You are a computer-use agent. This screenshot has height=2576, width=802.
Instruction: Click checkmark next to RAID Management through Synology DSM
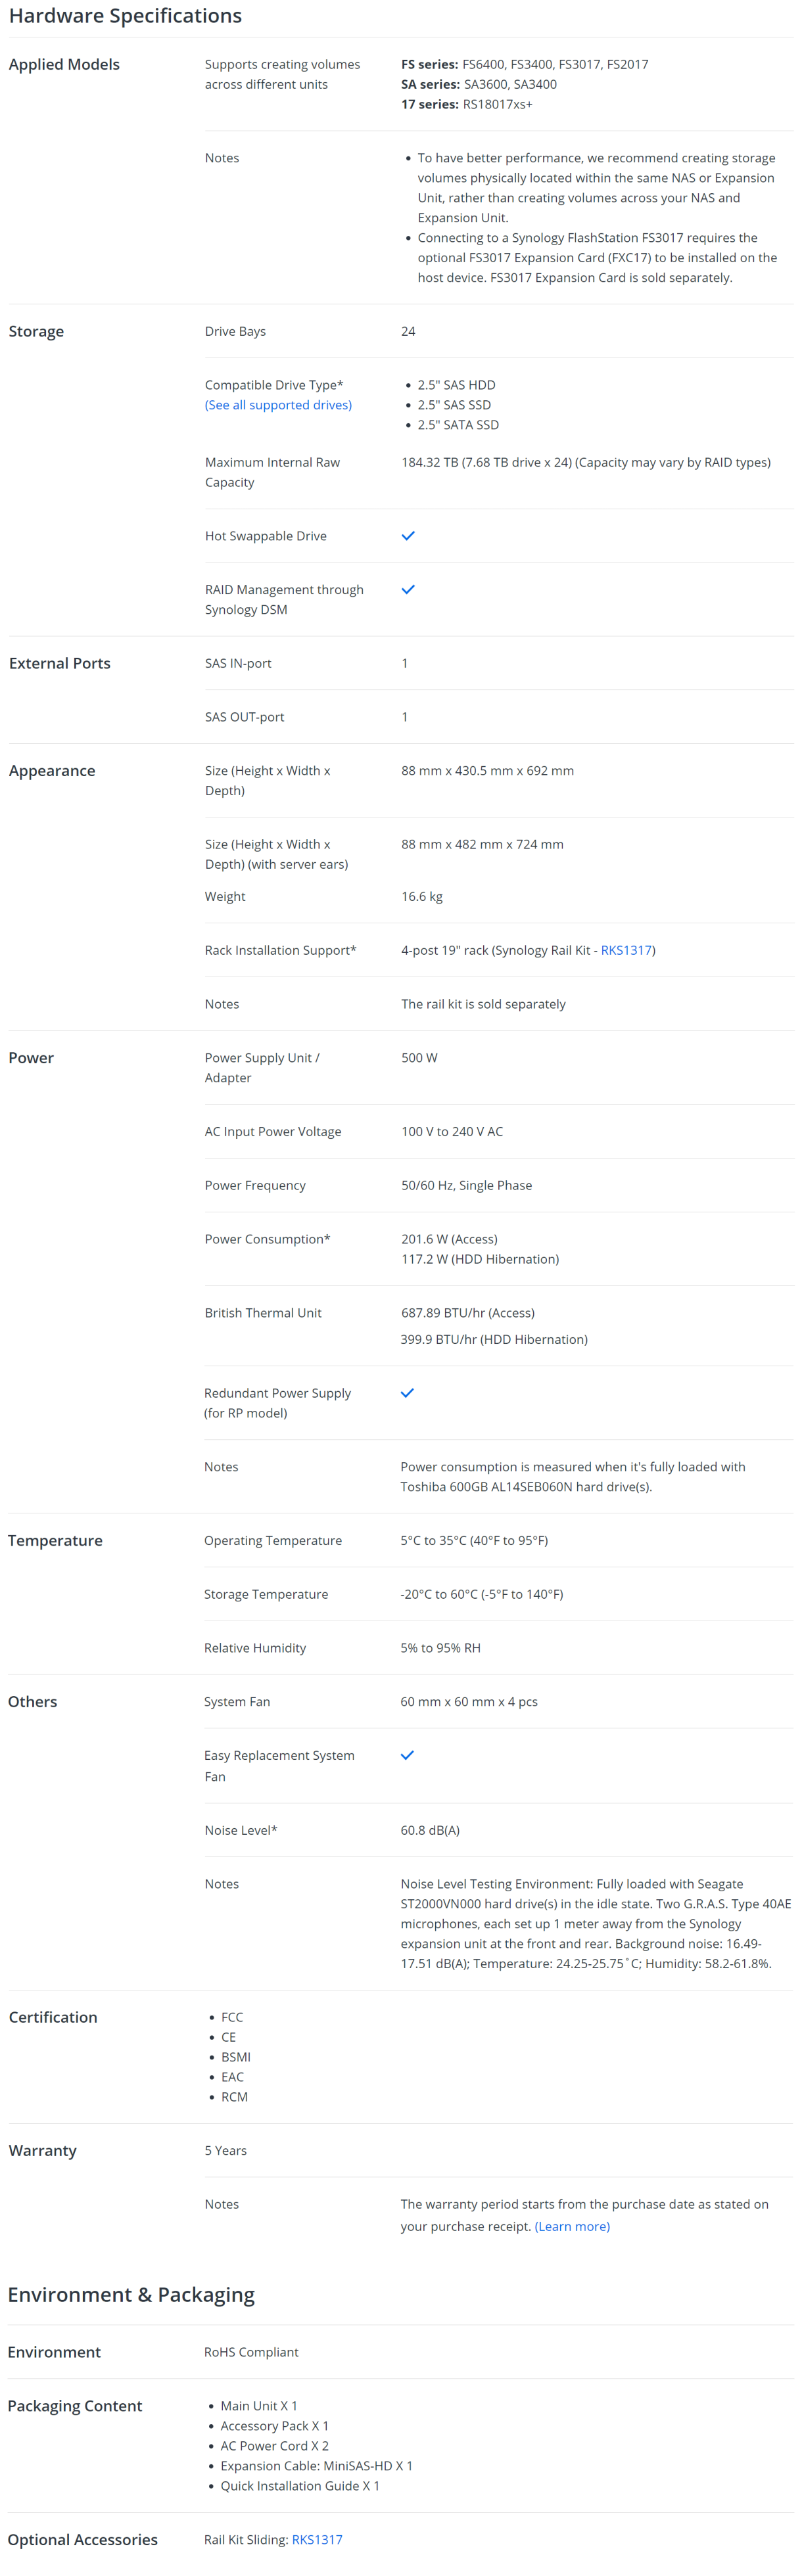[x=408, y=590]
